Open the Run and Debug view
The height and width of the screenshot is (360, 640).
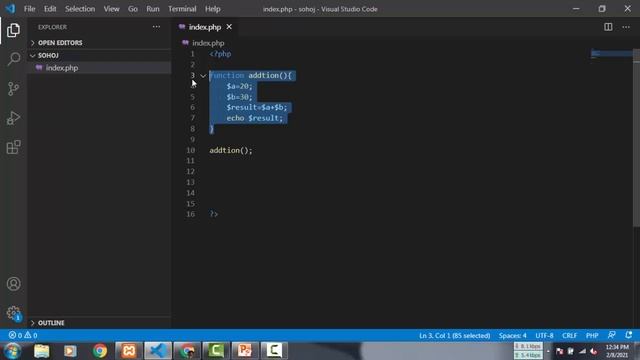[13, 118]
